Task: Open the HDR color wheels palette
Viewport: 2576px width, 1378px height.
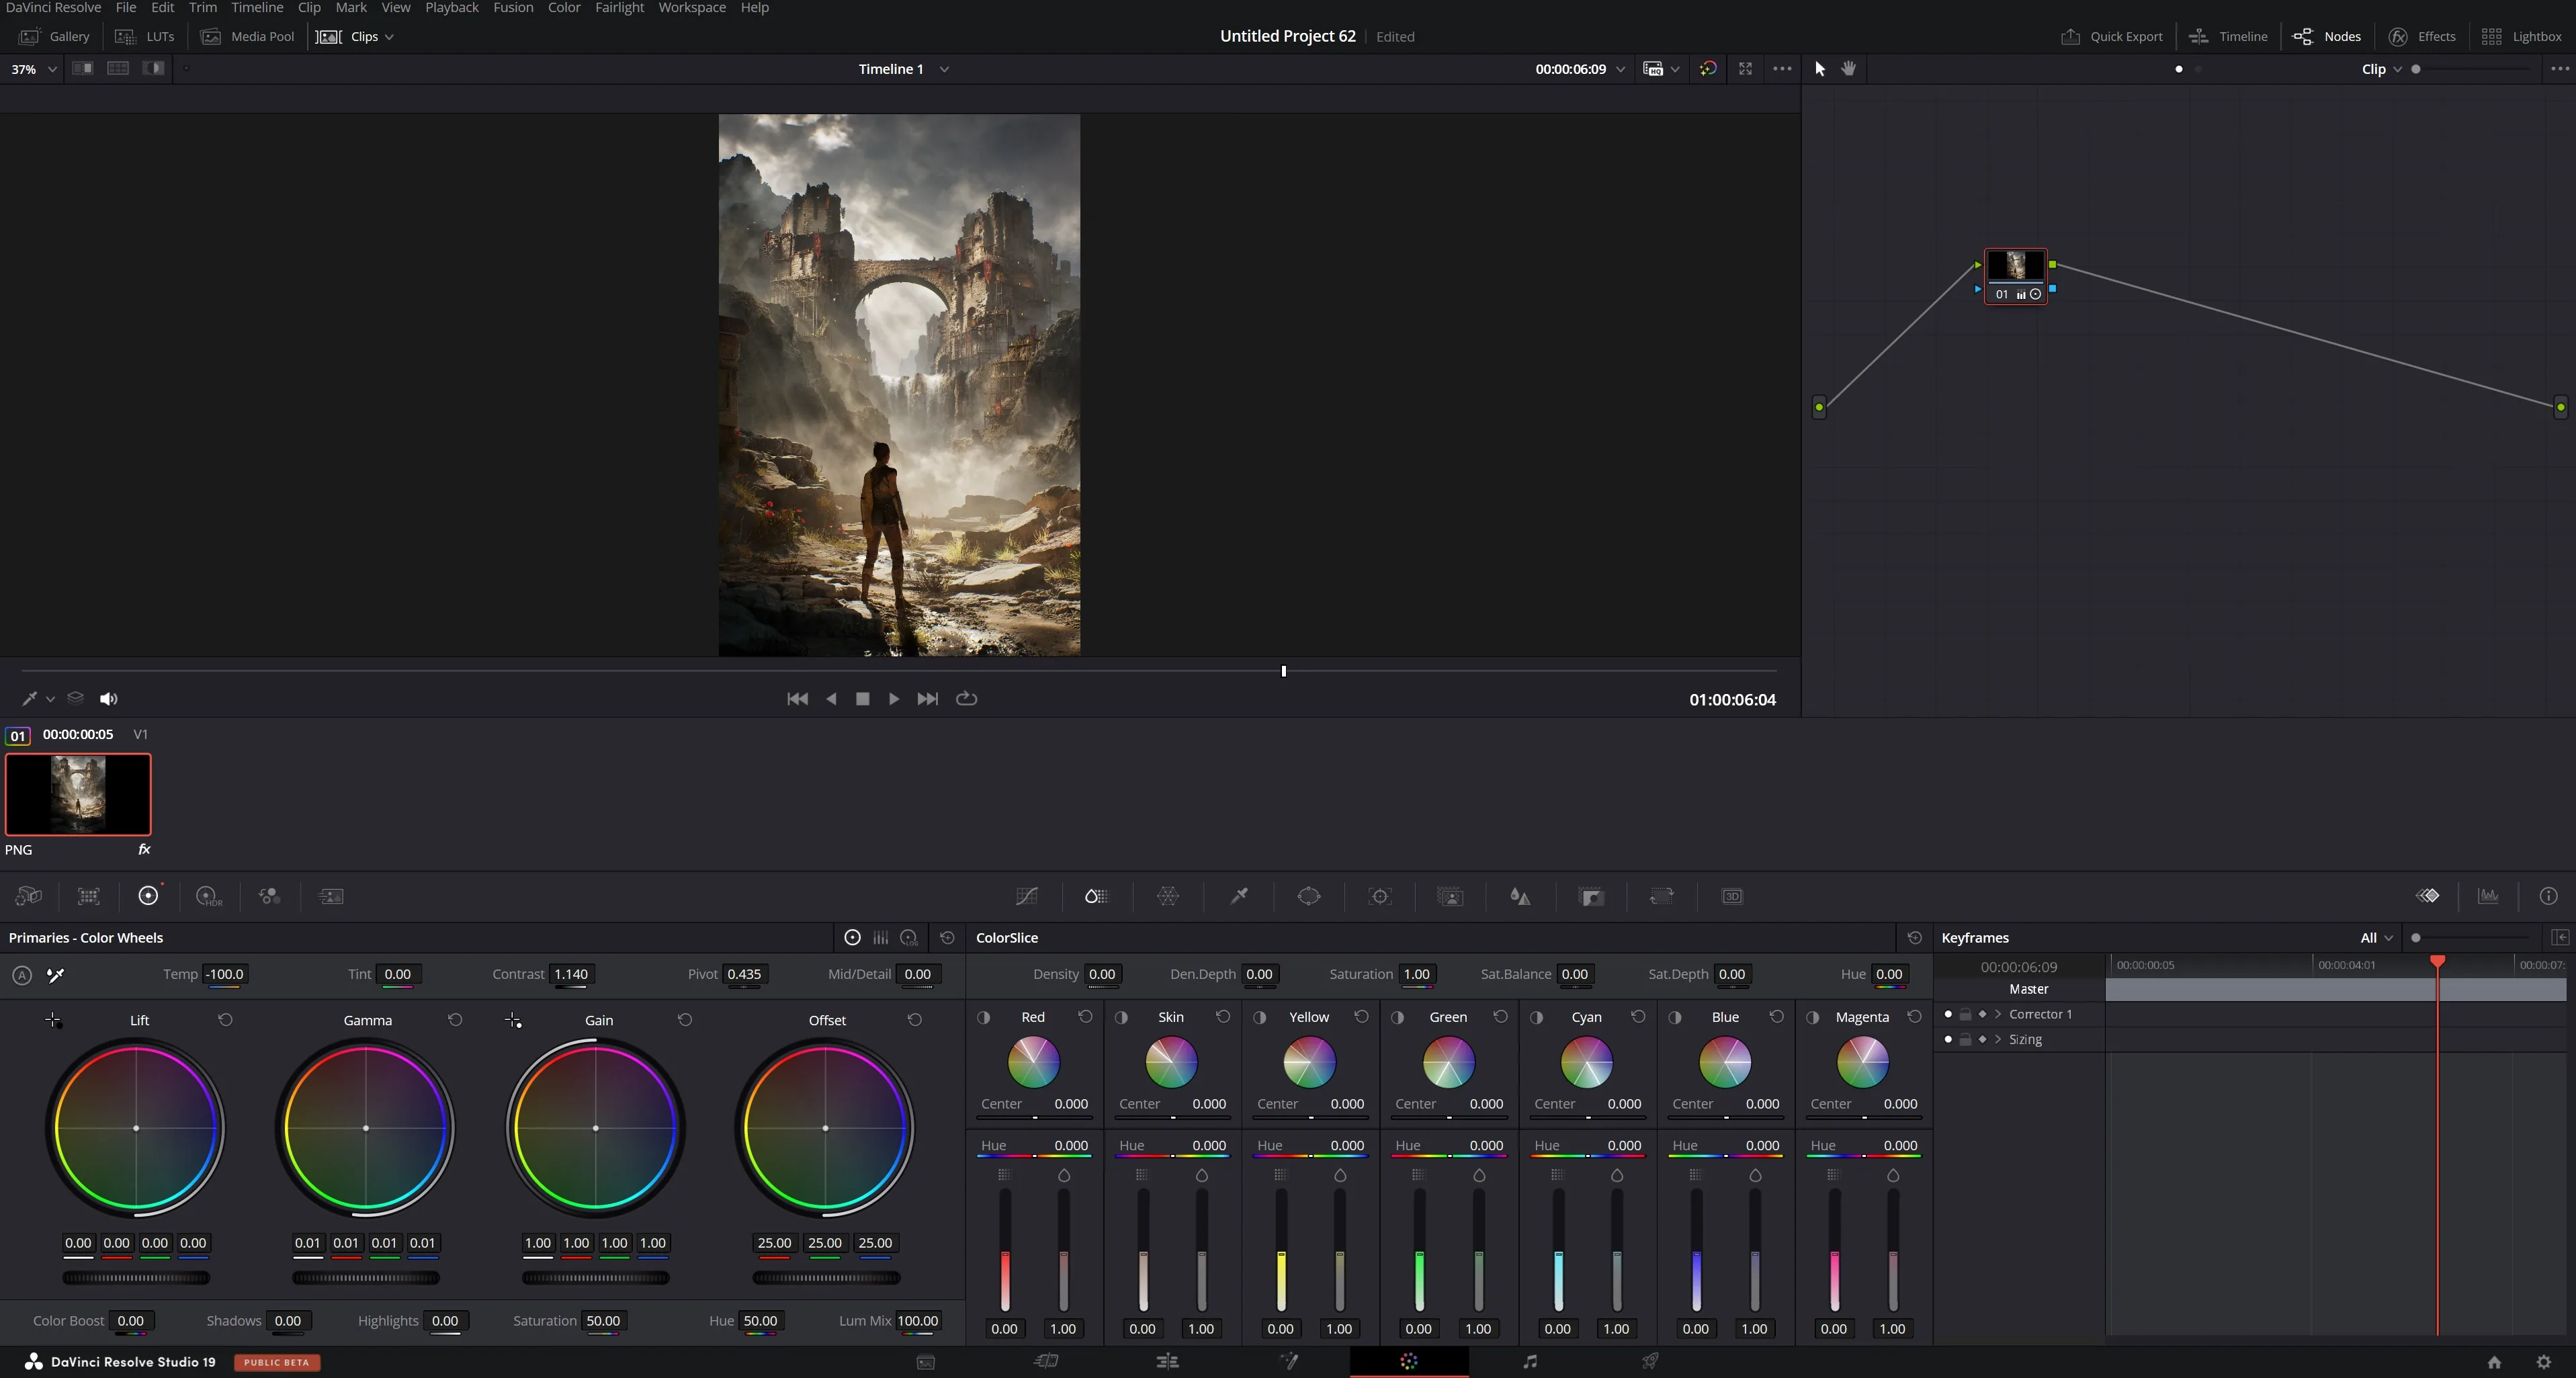Action: [209, 896]
